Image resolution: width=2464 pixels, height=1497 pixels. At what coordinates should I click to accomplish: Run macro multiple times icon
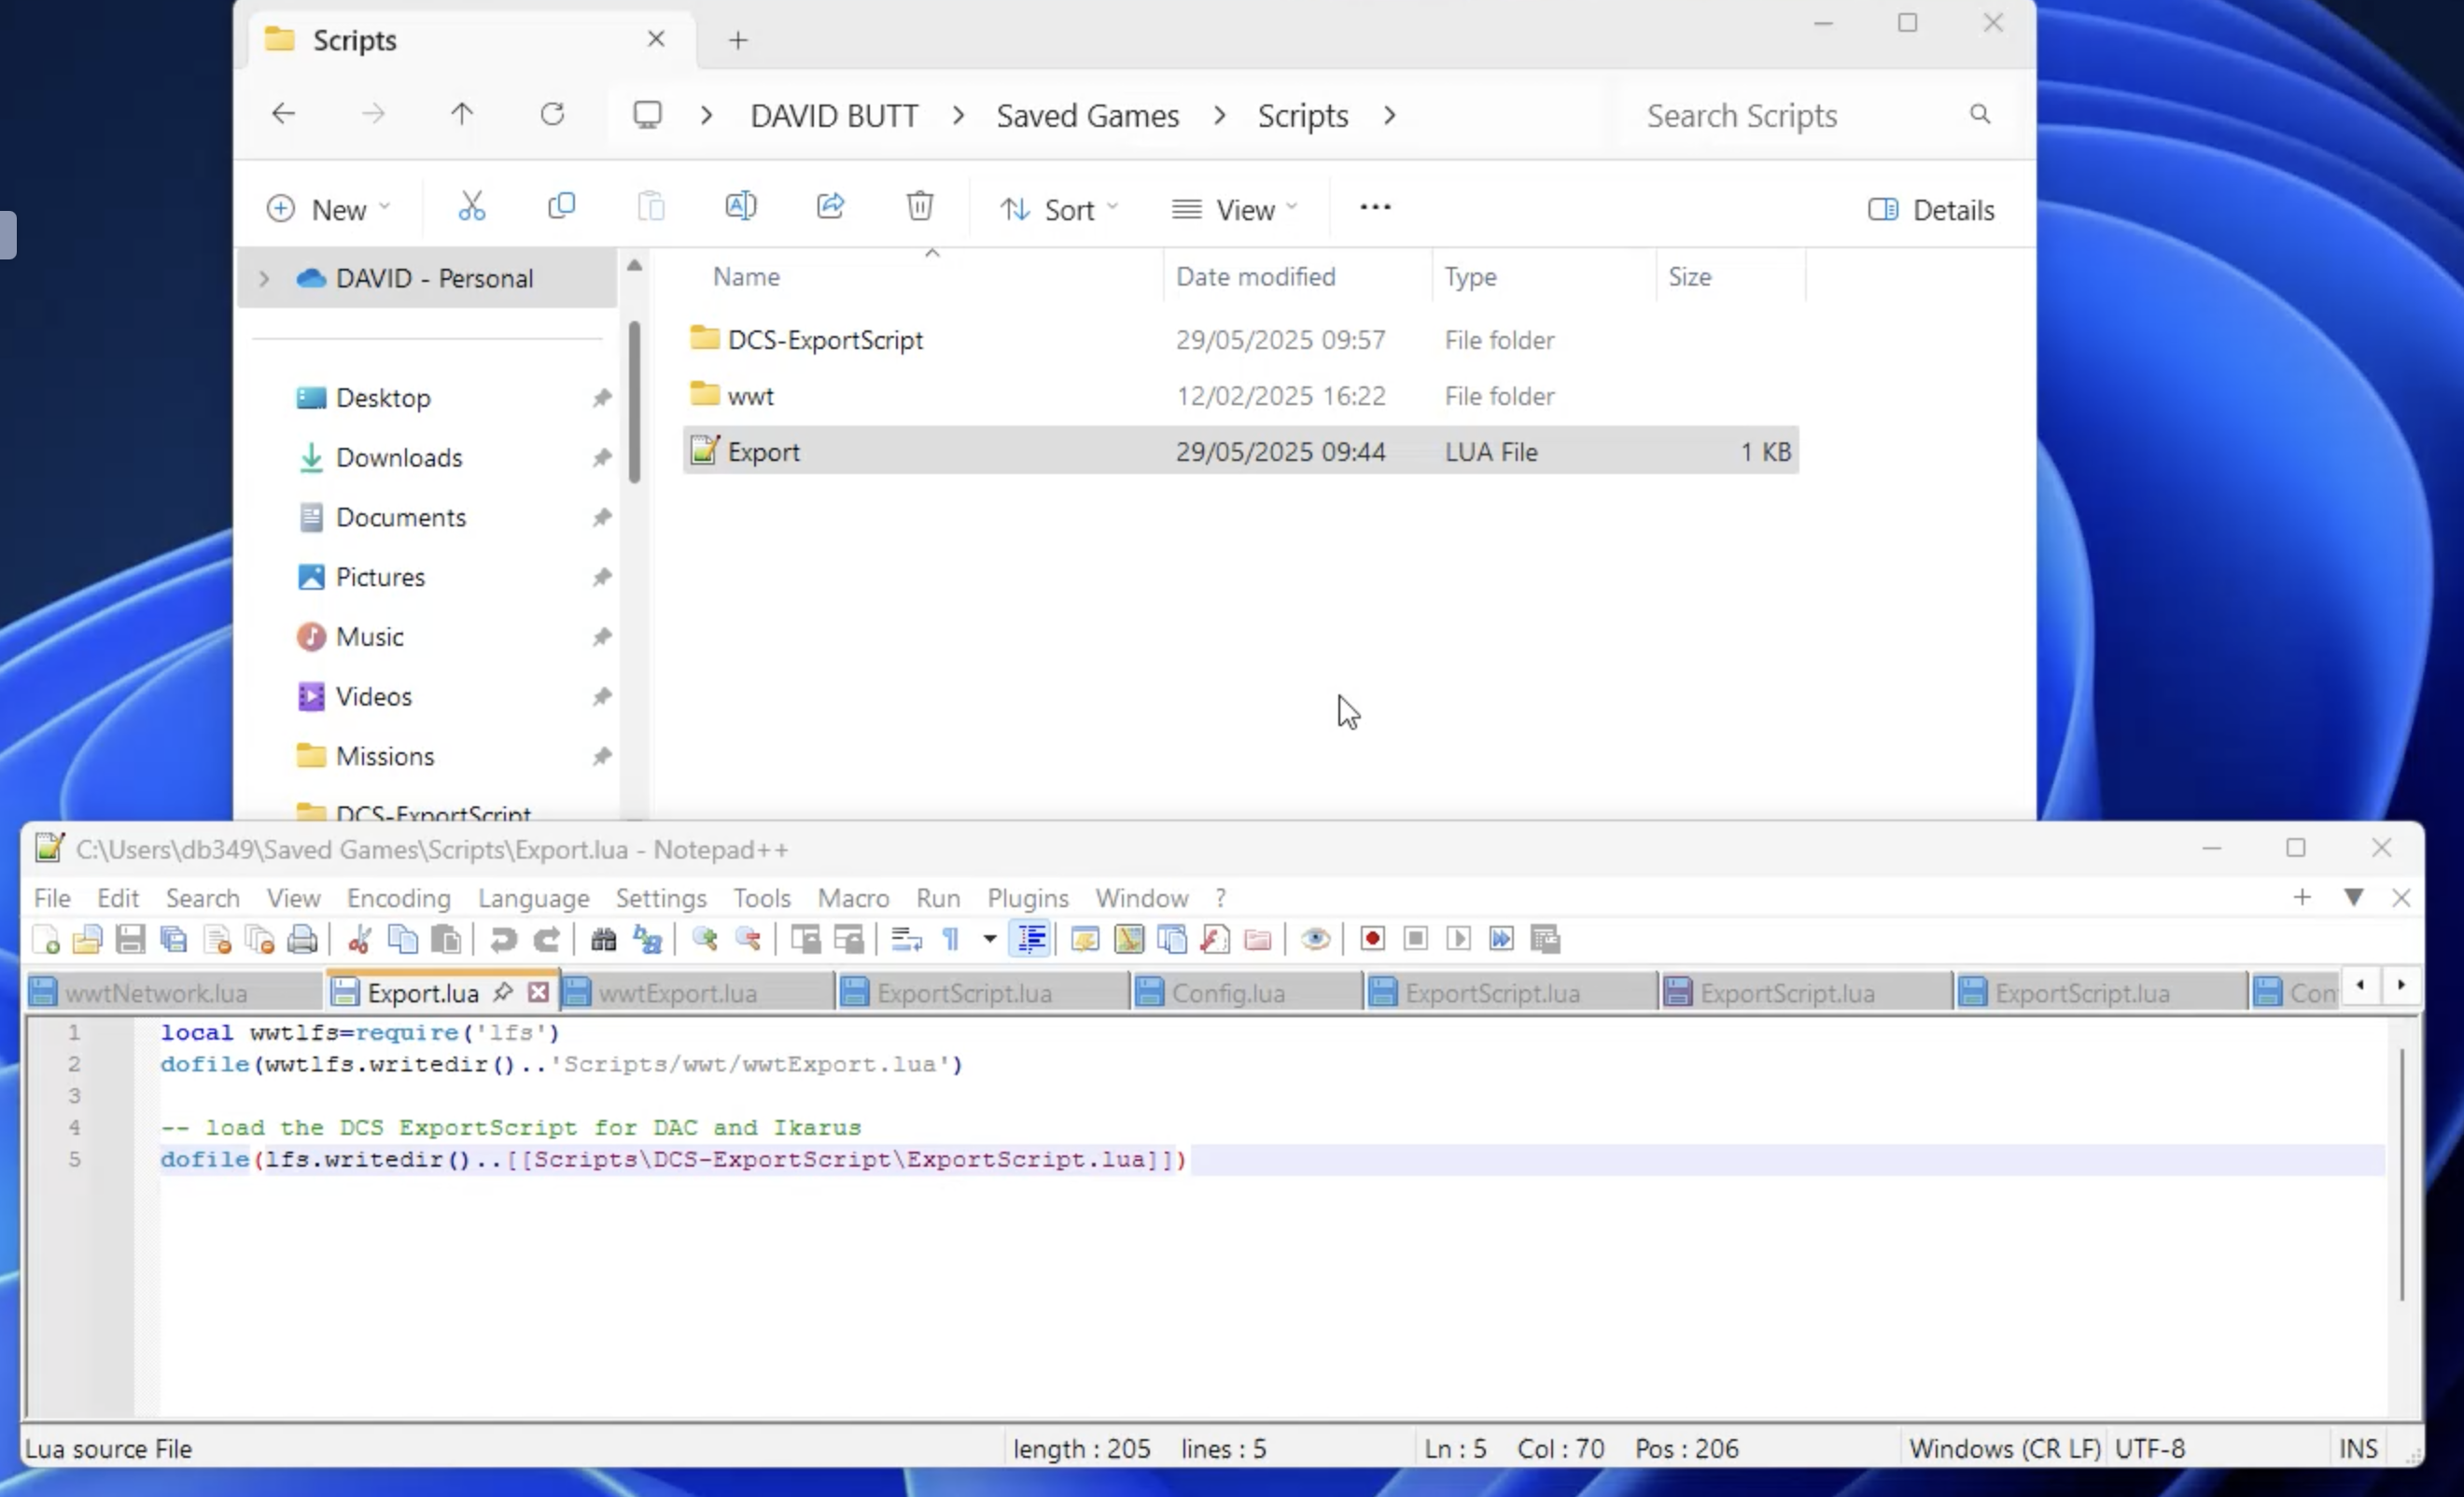point(1501,939)
